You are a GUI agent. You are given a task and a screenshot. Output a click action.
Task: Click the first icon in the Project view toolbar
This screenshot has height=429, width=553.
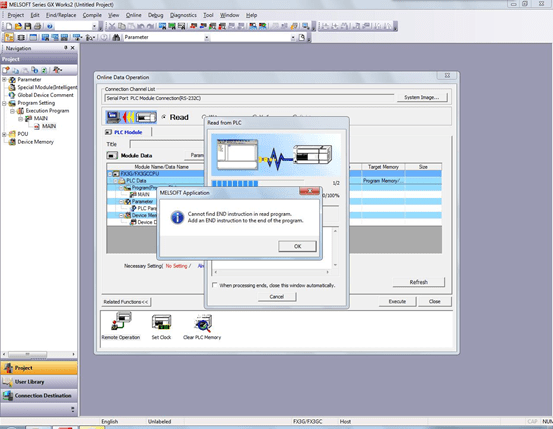[6, 70]
